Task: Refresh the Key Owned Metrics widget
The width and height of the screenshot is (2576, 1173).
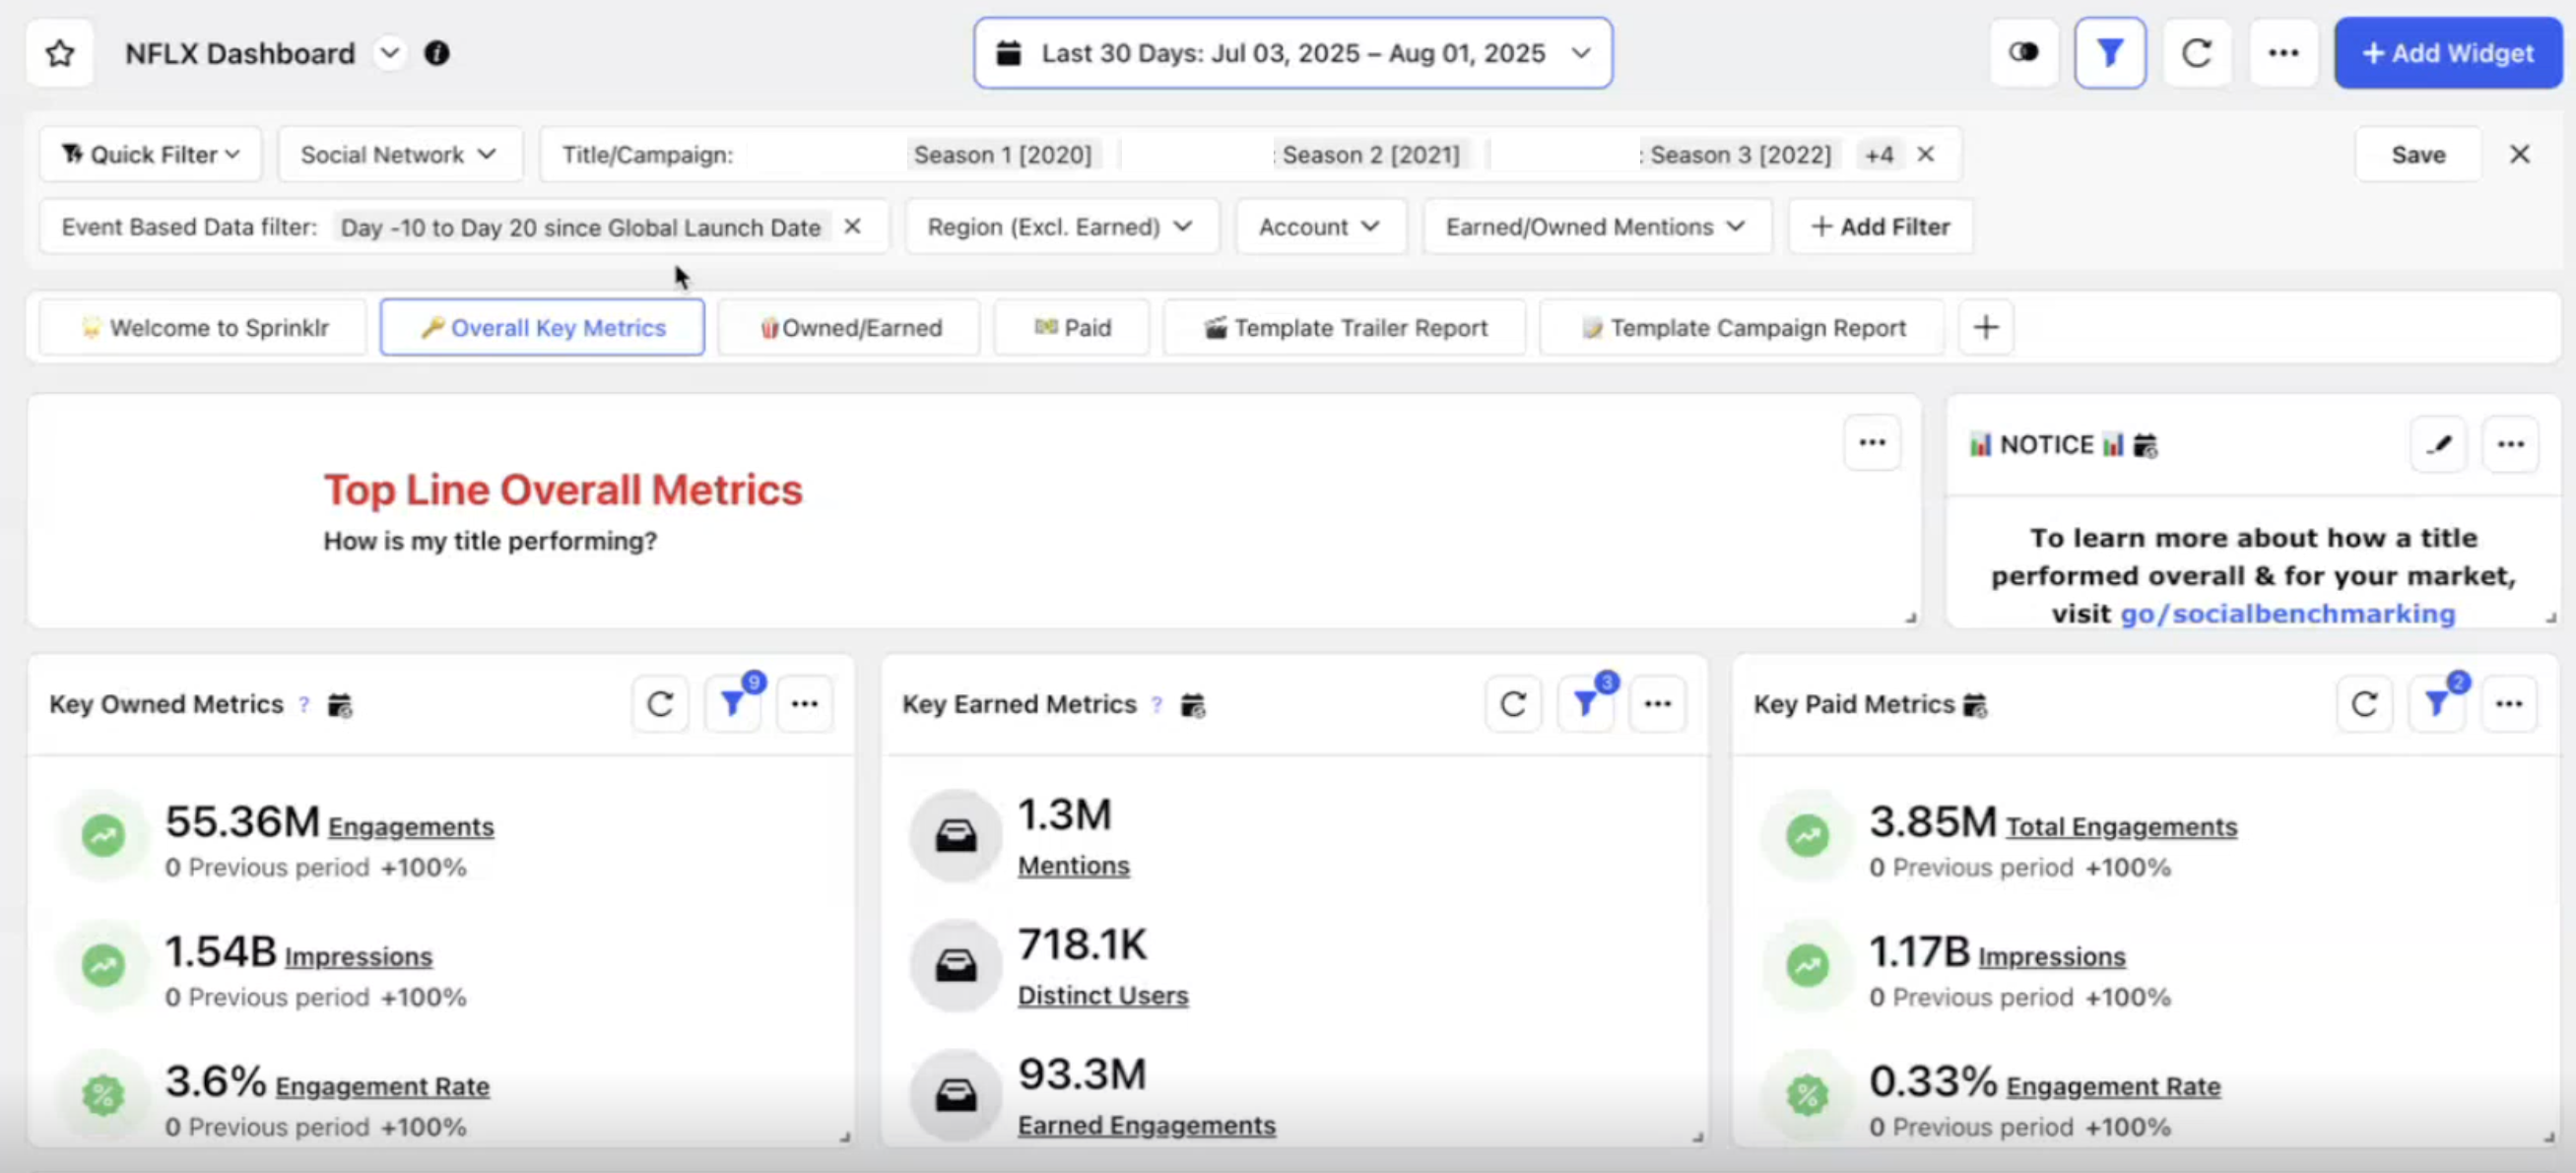Action: [660, 704]
